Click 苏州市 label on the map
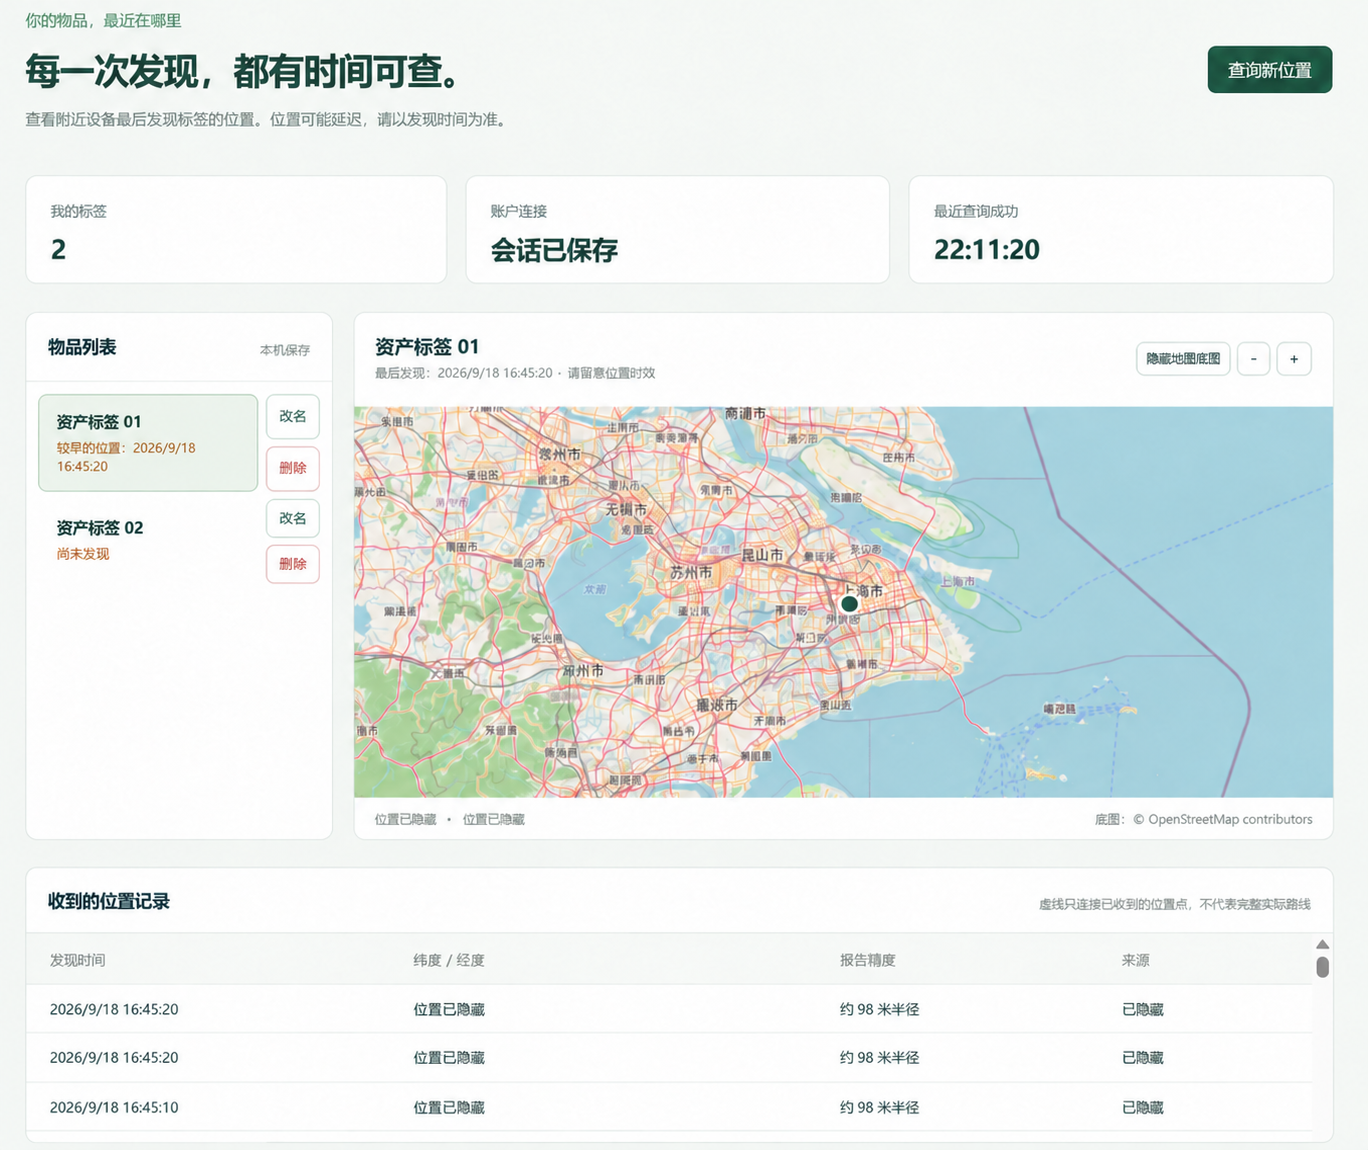 point(691,573)
